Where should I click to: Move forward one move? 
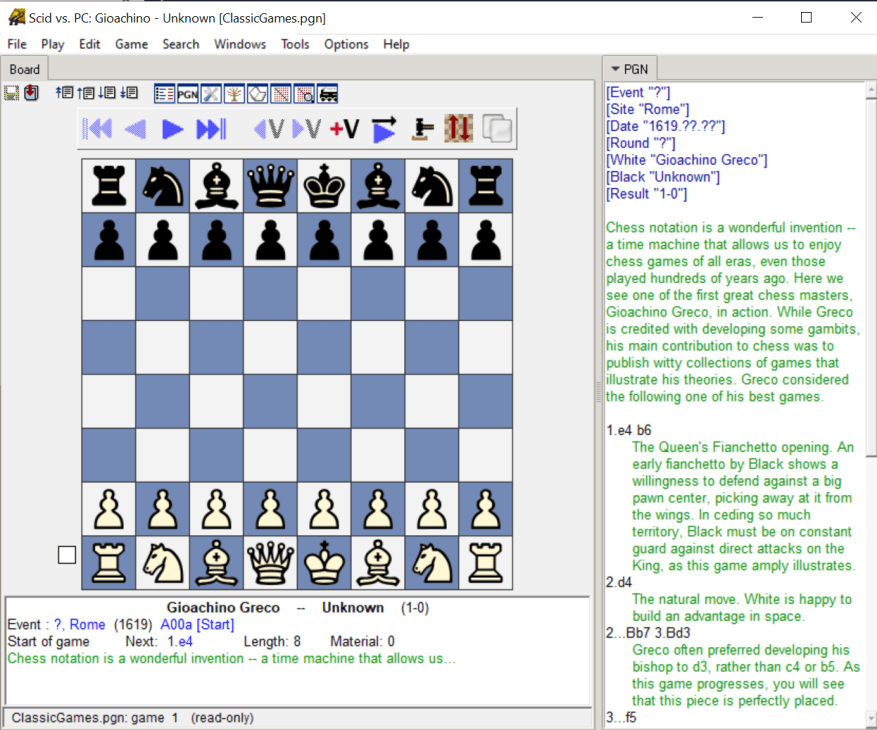(x=172, y=129)
